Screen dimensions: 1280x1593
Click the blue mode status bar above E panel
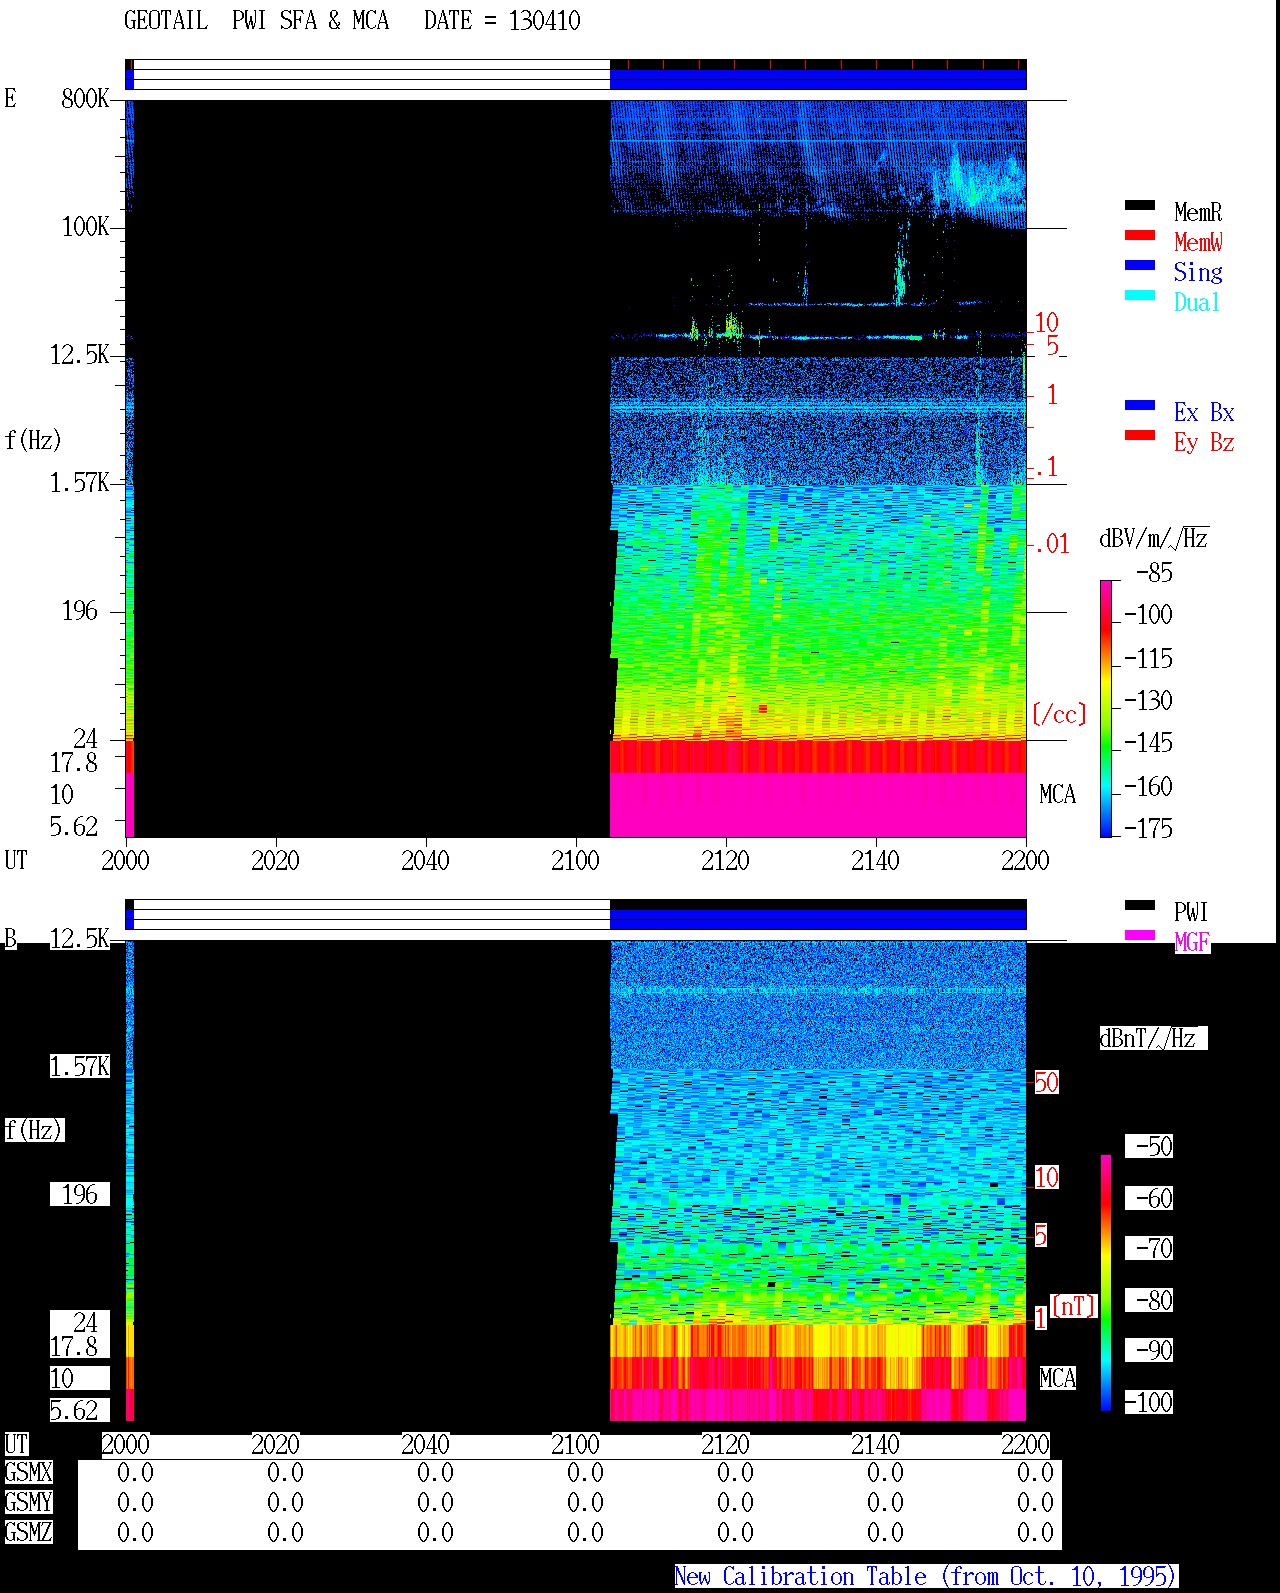click(x=818, y=79)
